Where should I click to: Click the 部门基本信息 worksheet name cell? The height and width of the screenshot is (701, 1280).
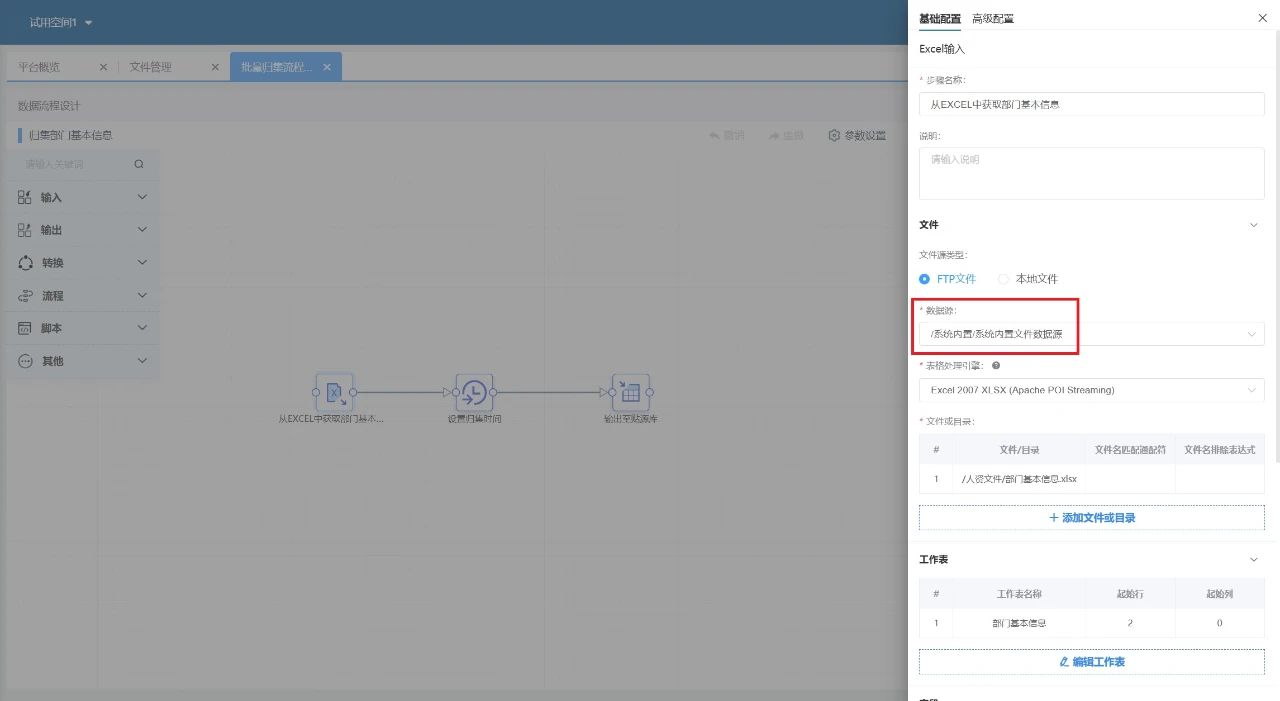click(1019, 623)
